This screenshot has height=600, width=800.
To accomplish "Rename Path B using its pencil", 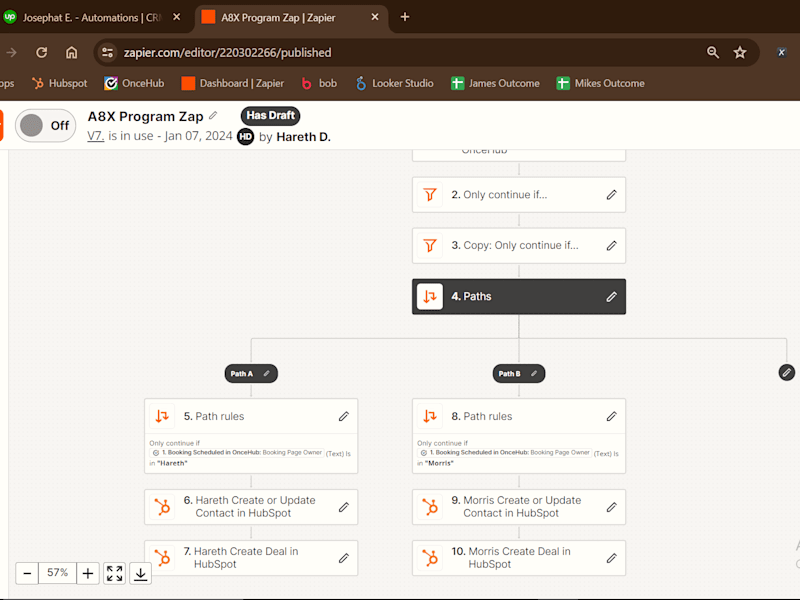I will [x=534, y=373].
